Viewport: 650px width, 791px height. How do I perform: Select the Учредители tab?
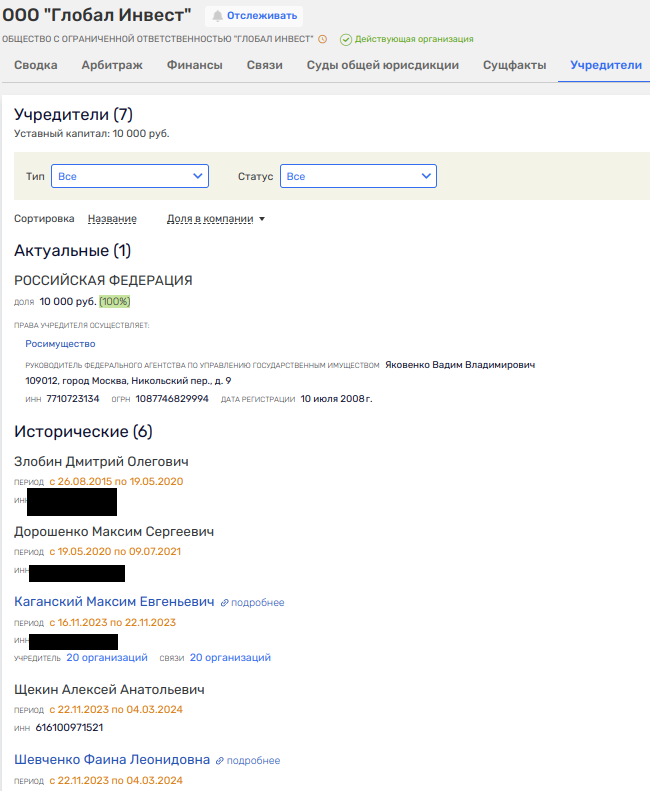click(606, 65)
